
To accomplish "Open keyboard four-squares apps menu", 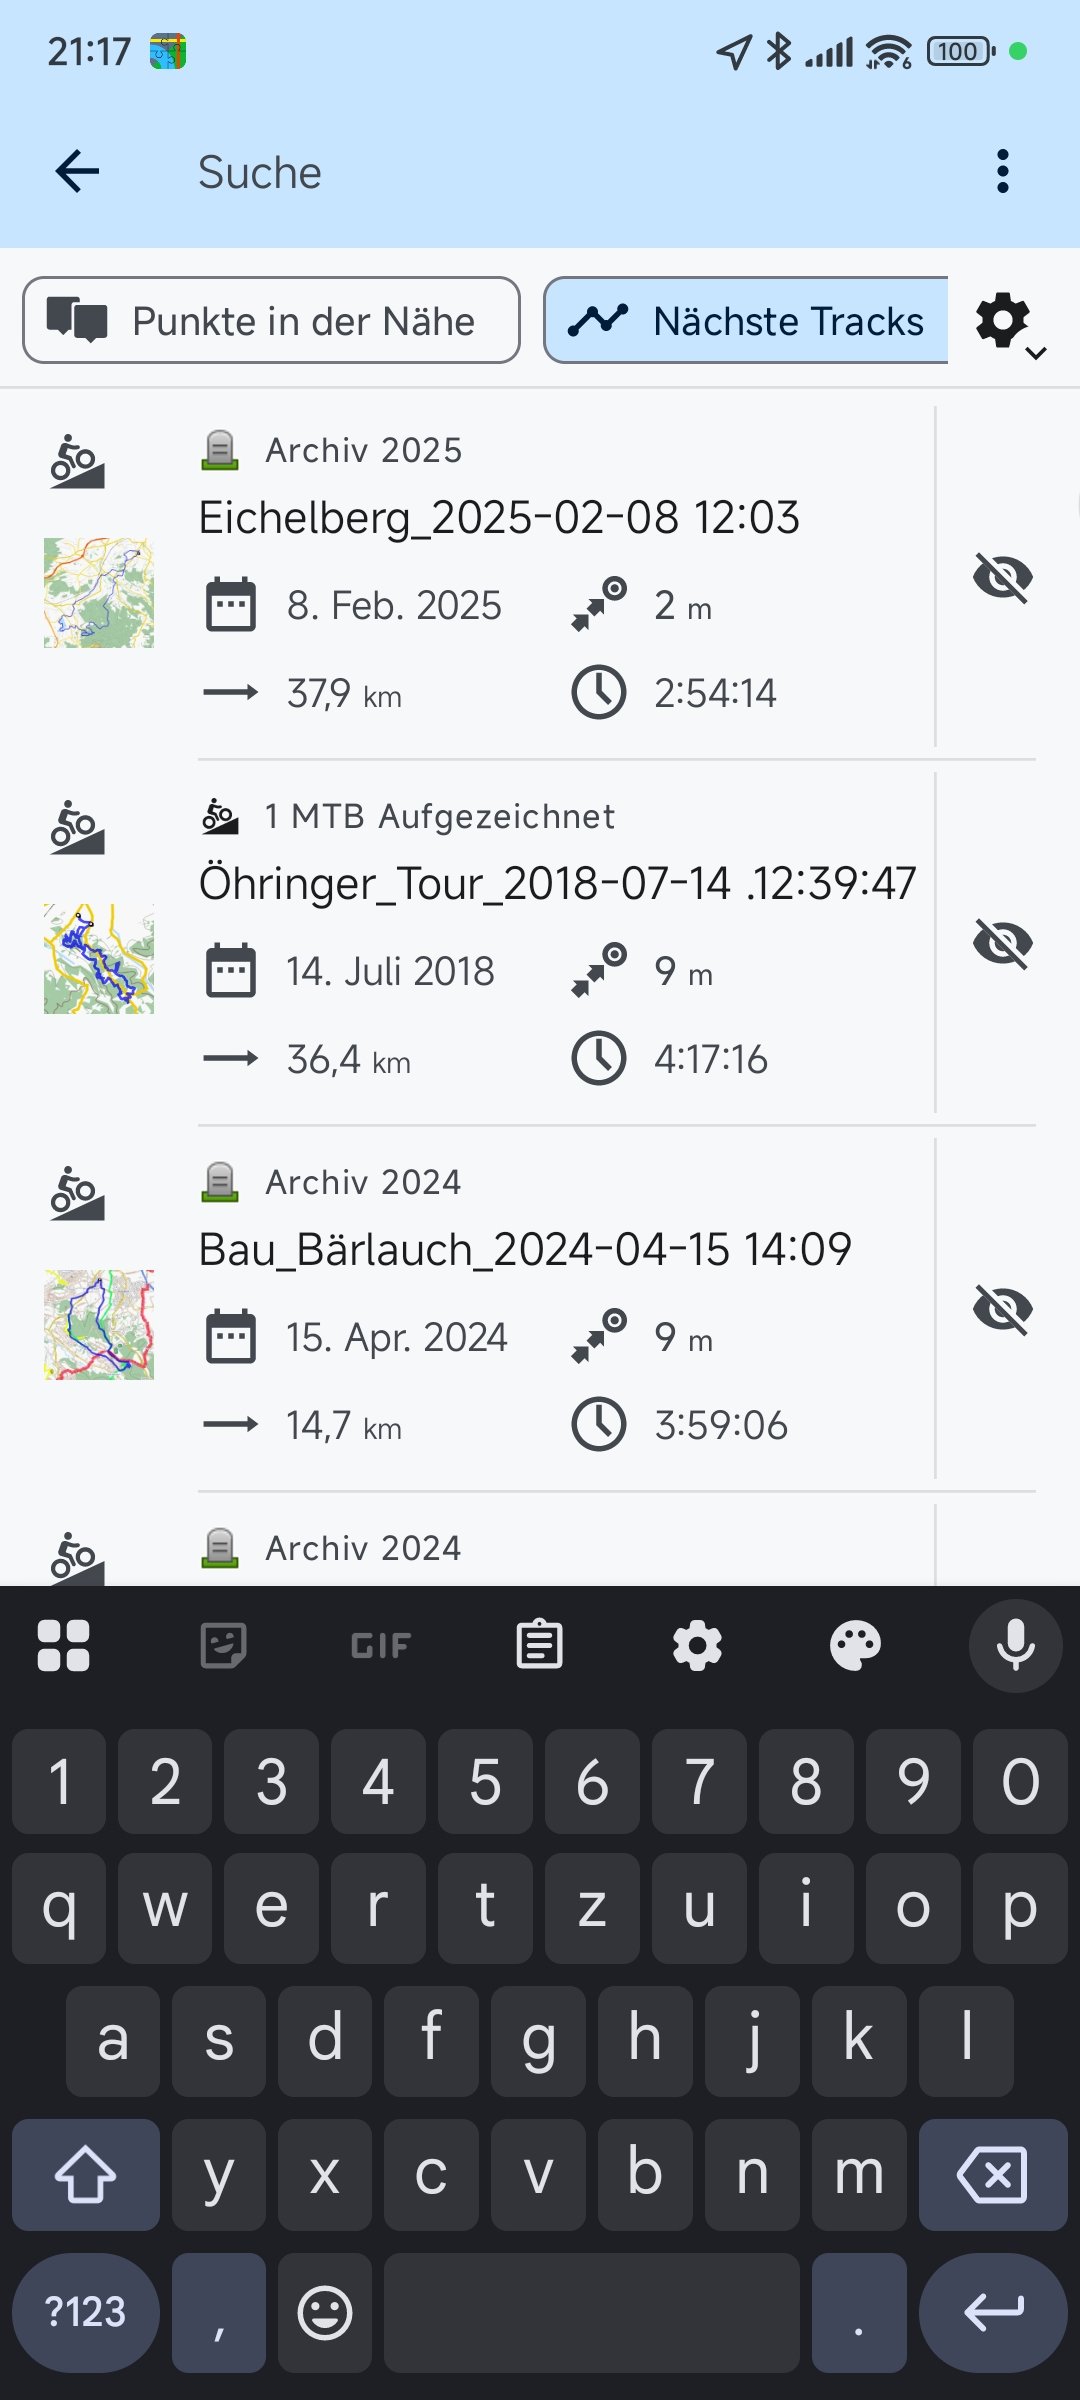I will click(x=64, y=1646).
